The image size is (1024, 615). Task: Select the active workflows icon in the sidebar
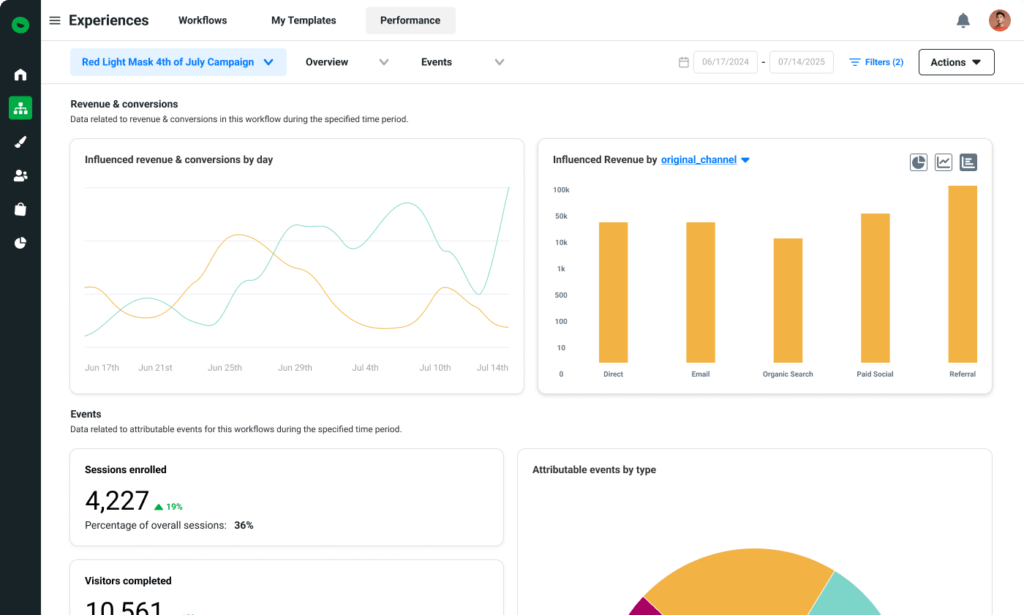(20, 107)
